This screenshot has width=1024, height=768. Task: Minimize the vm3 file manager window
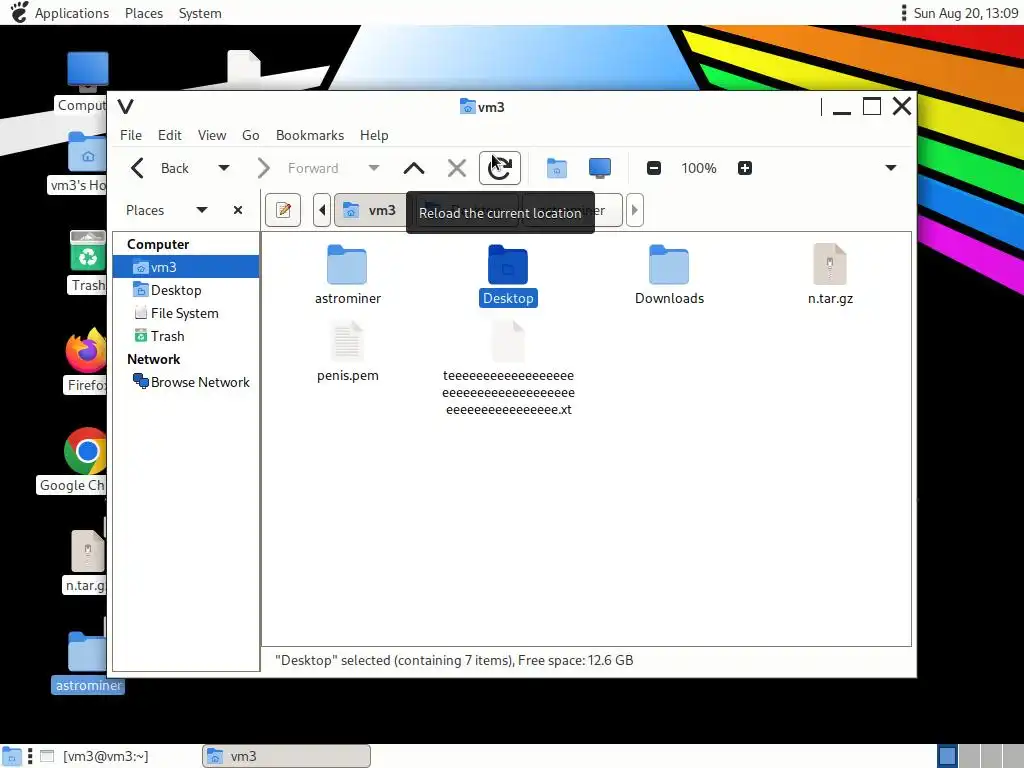842,106
